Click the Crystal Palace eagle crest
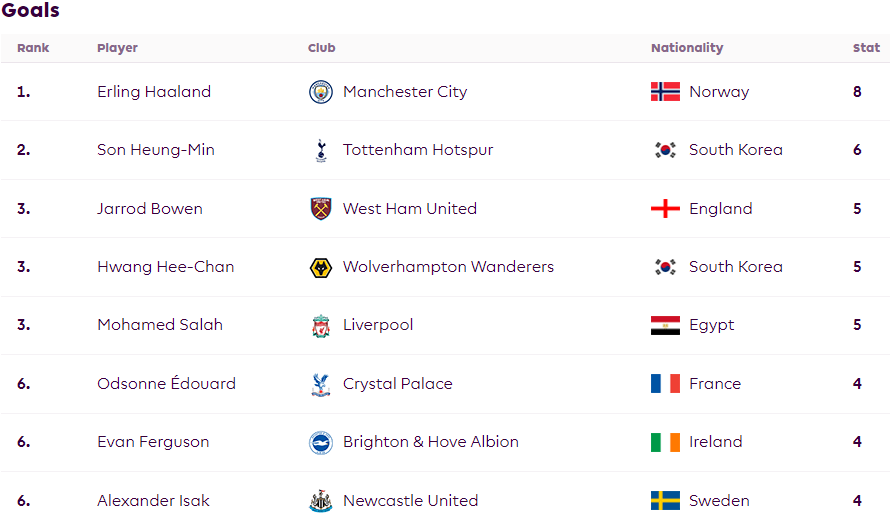This screenshot has width=890, height=515. (321, 384)
